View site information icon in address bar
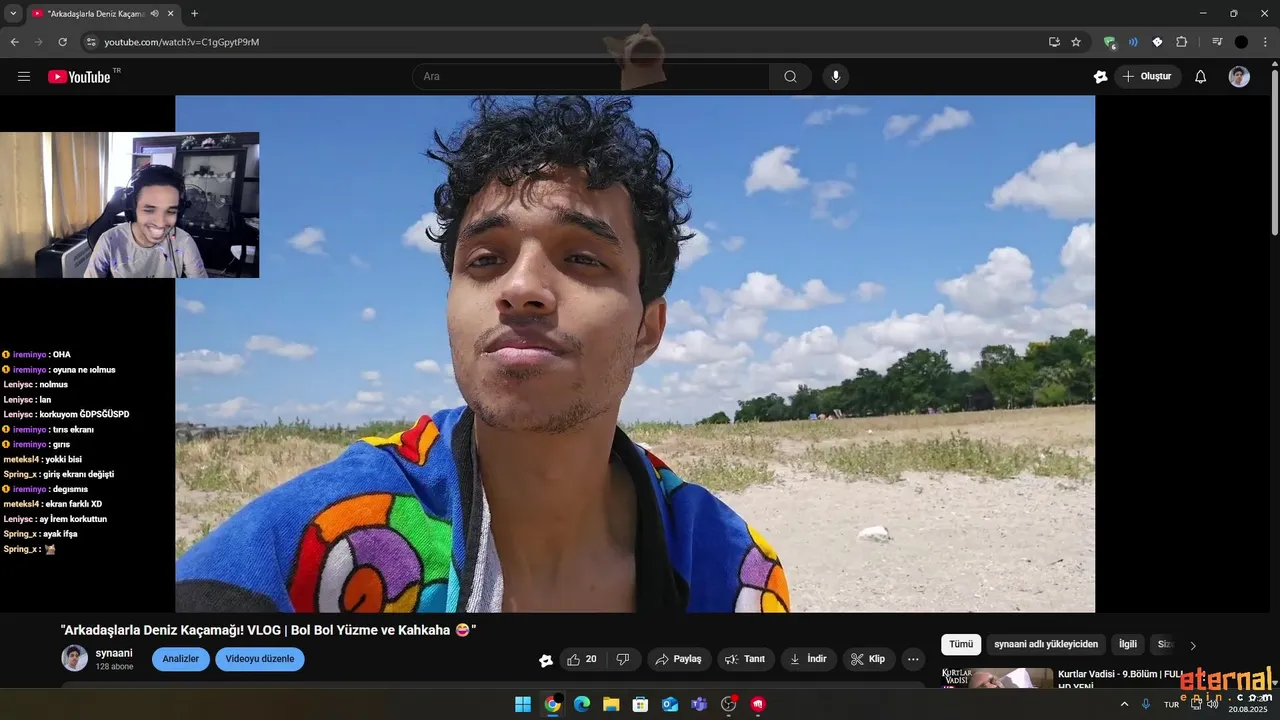 pos(91,42)
